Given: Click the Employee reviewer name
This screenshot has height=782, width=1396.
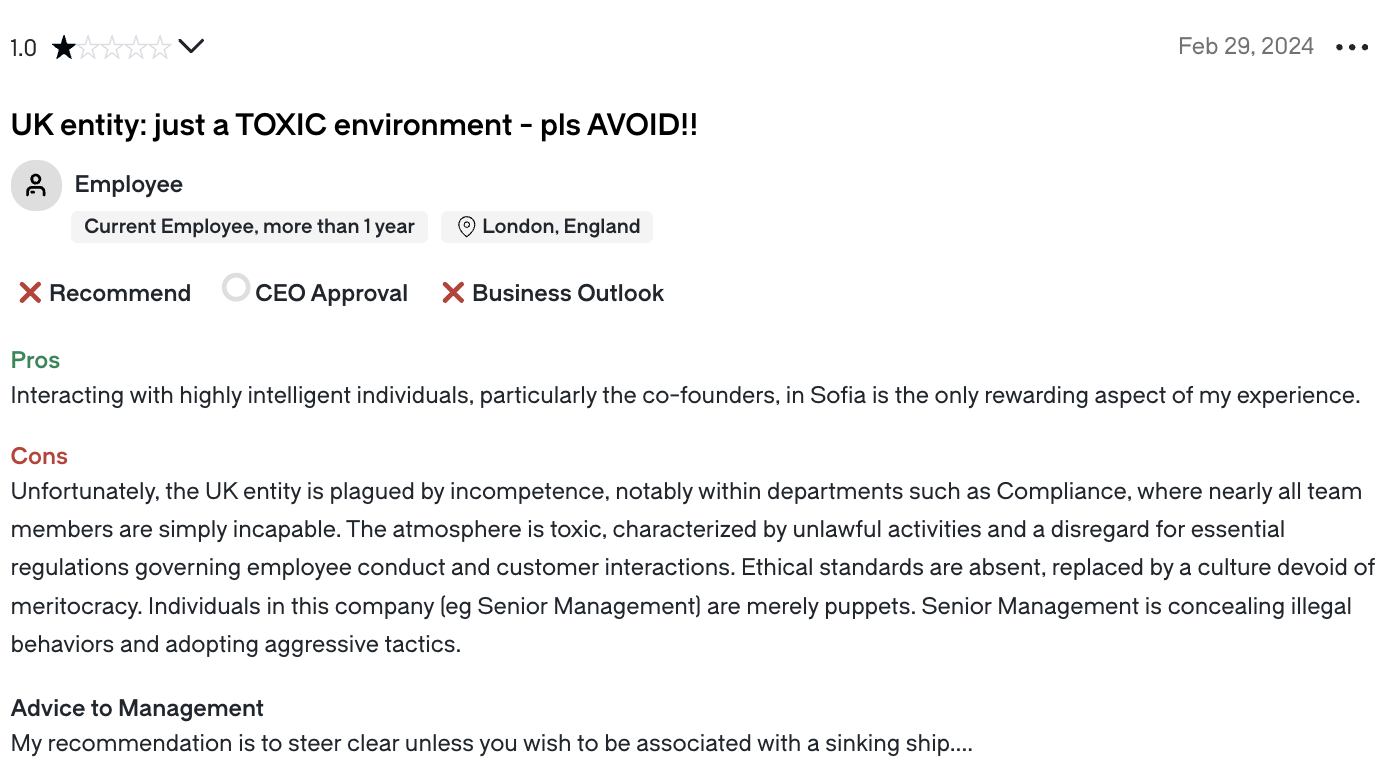Looking at the screenshot, I should (129, 184).
